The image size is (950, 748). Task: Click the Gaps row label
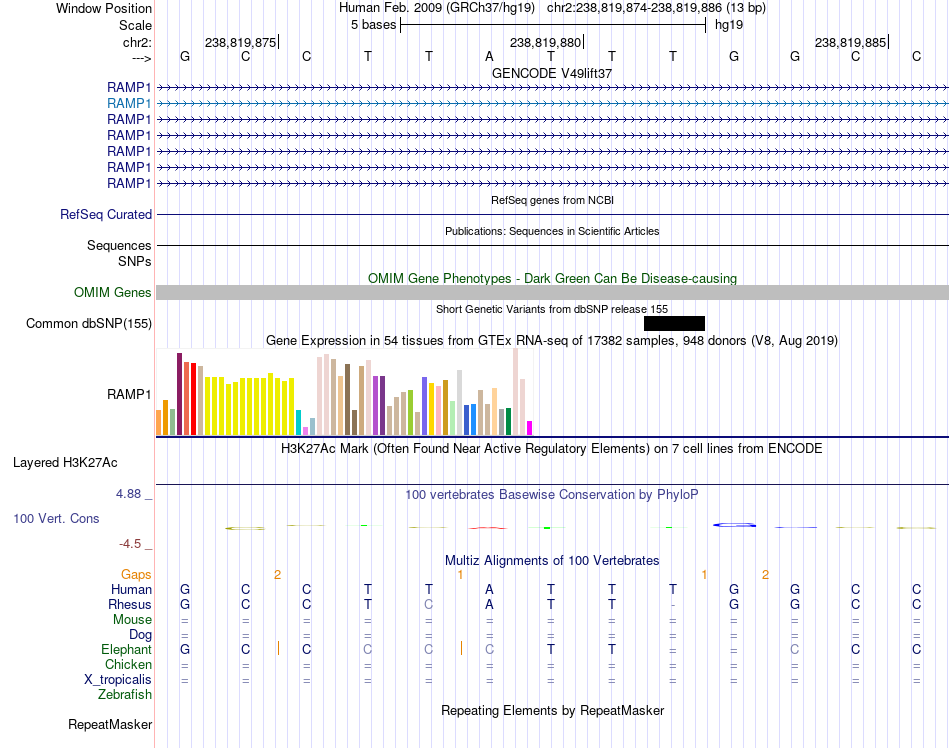click(136, 574)
